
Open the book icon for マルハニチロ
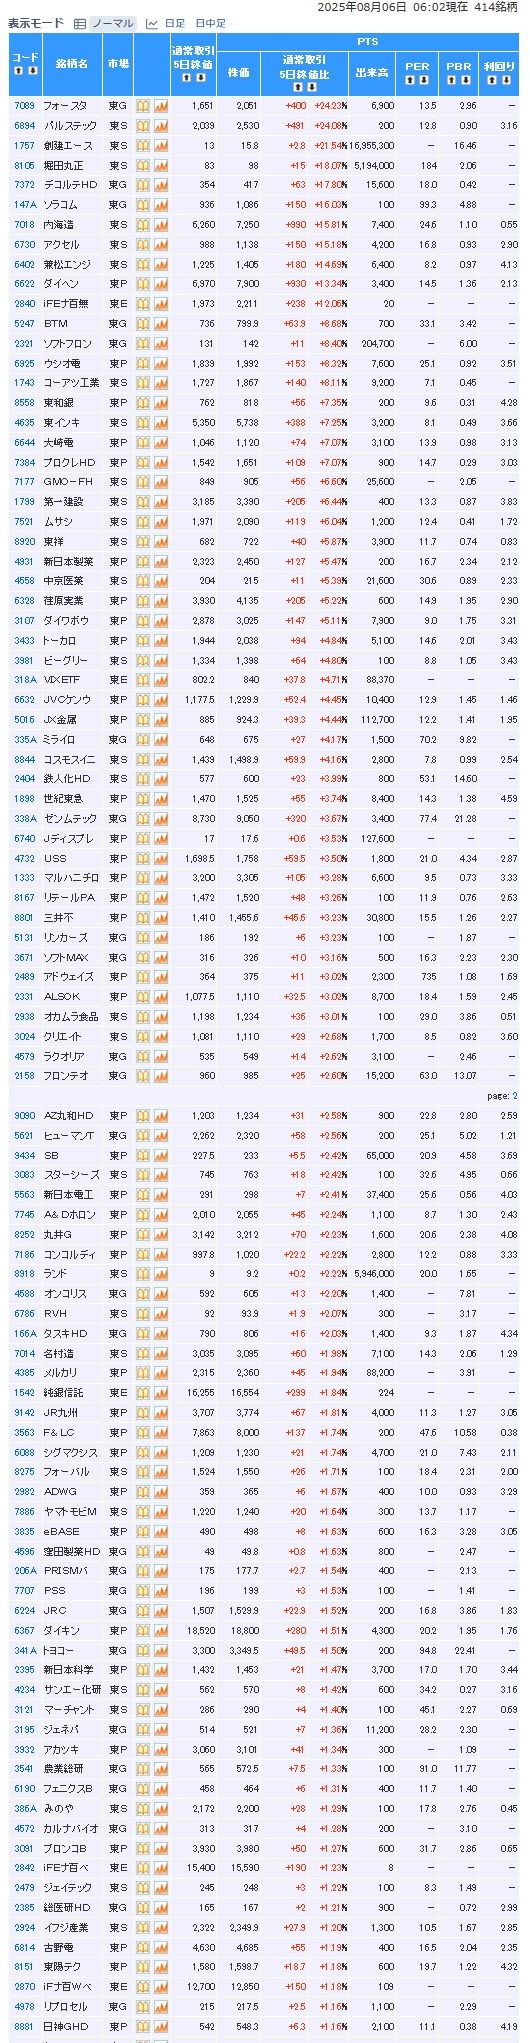pyautogui.click(x=143, y=878)
